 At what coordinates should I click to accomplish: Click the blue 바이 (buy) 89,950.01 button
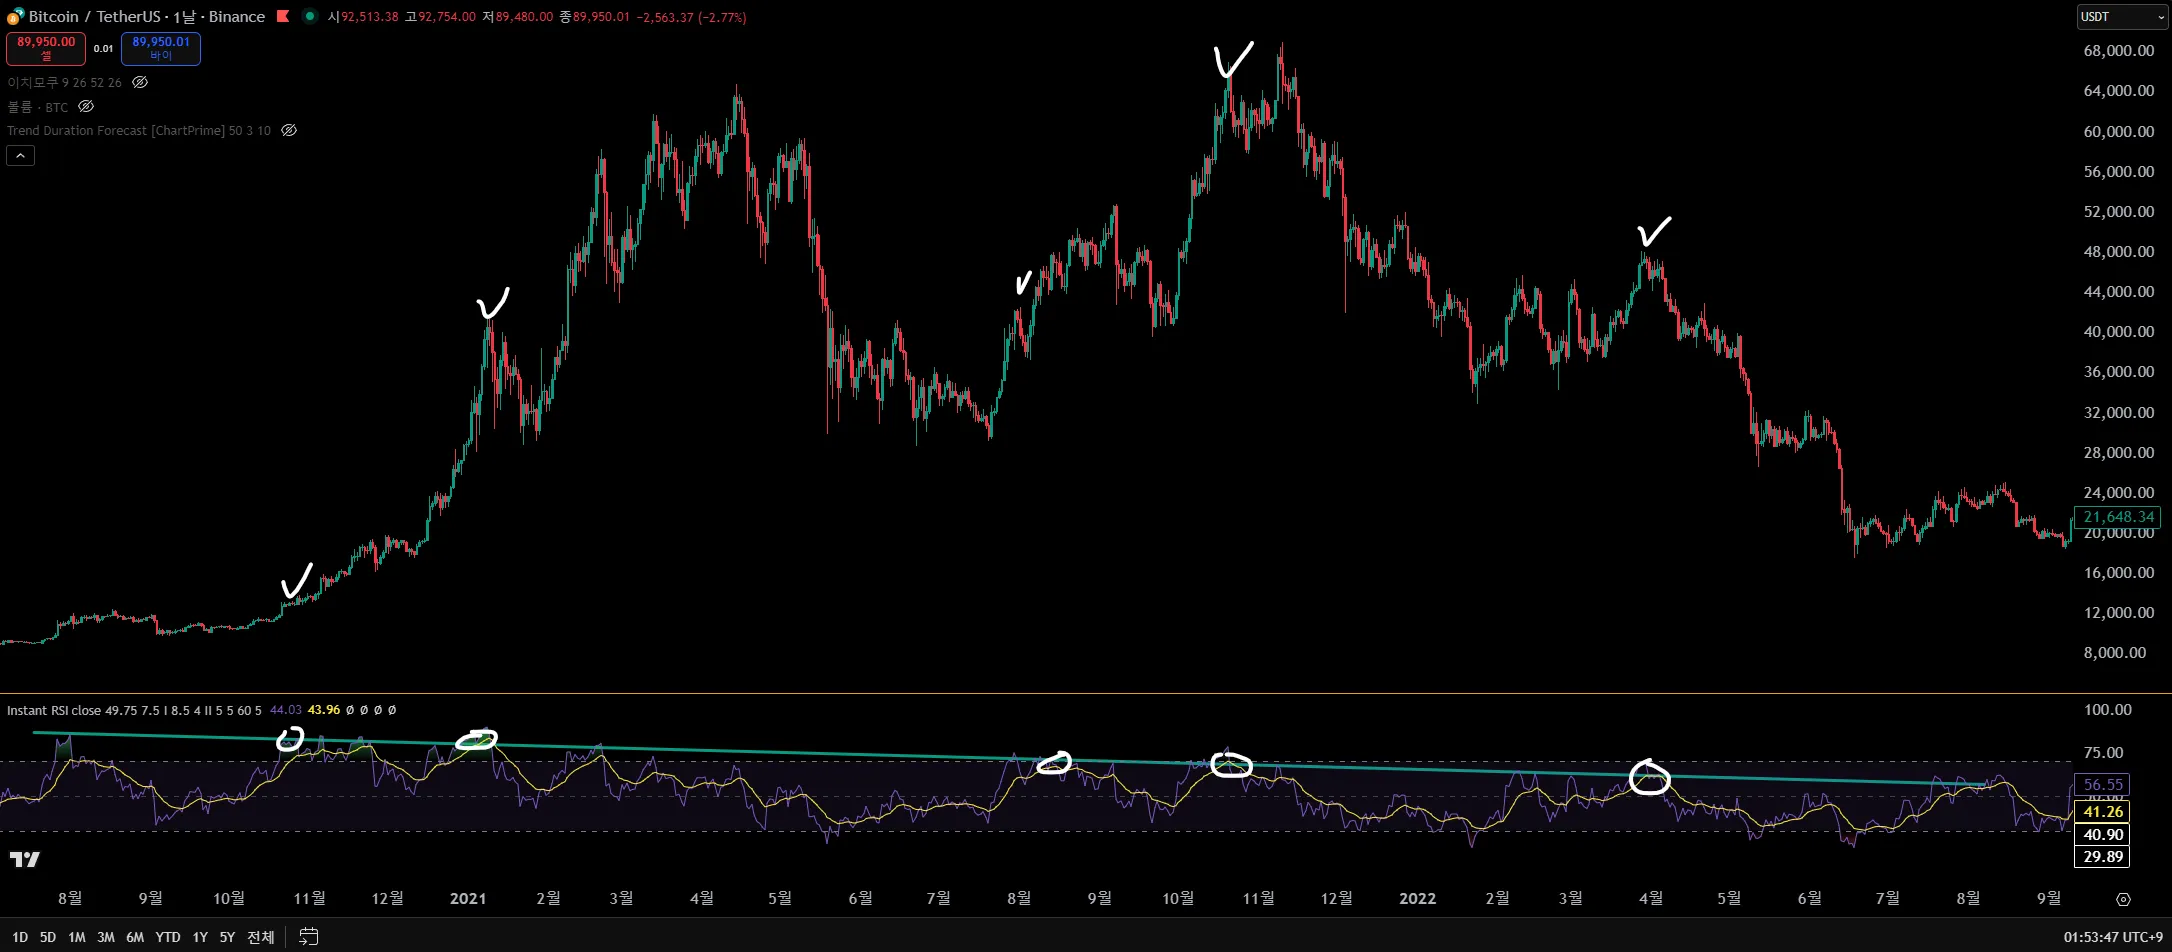(161, 48)
